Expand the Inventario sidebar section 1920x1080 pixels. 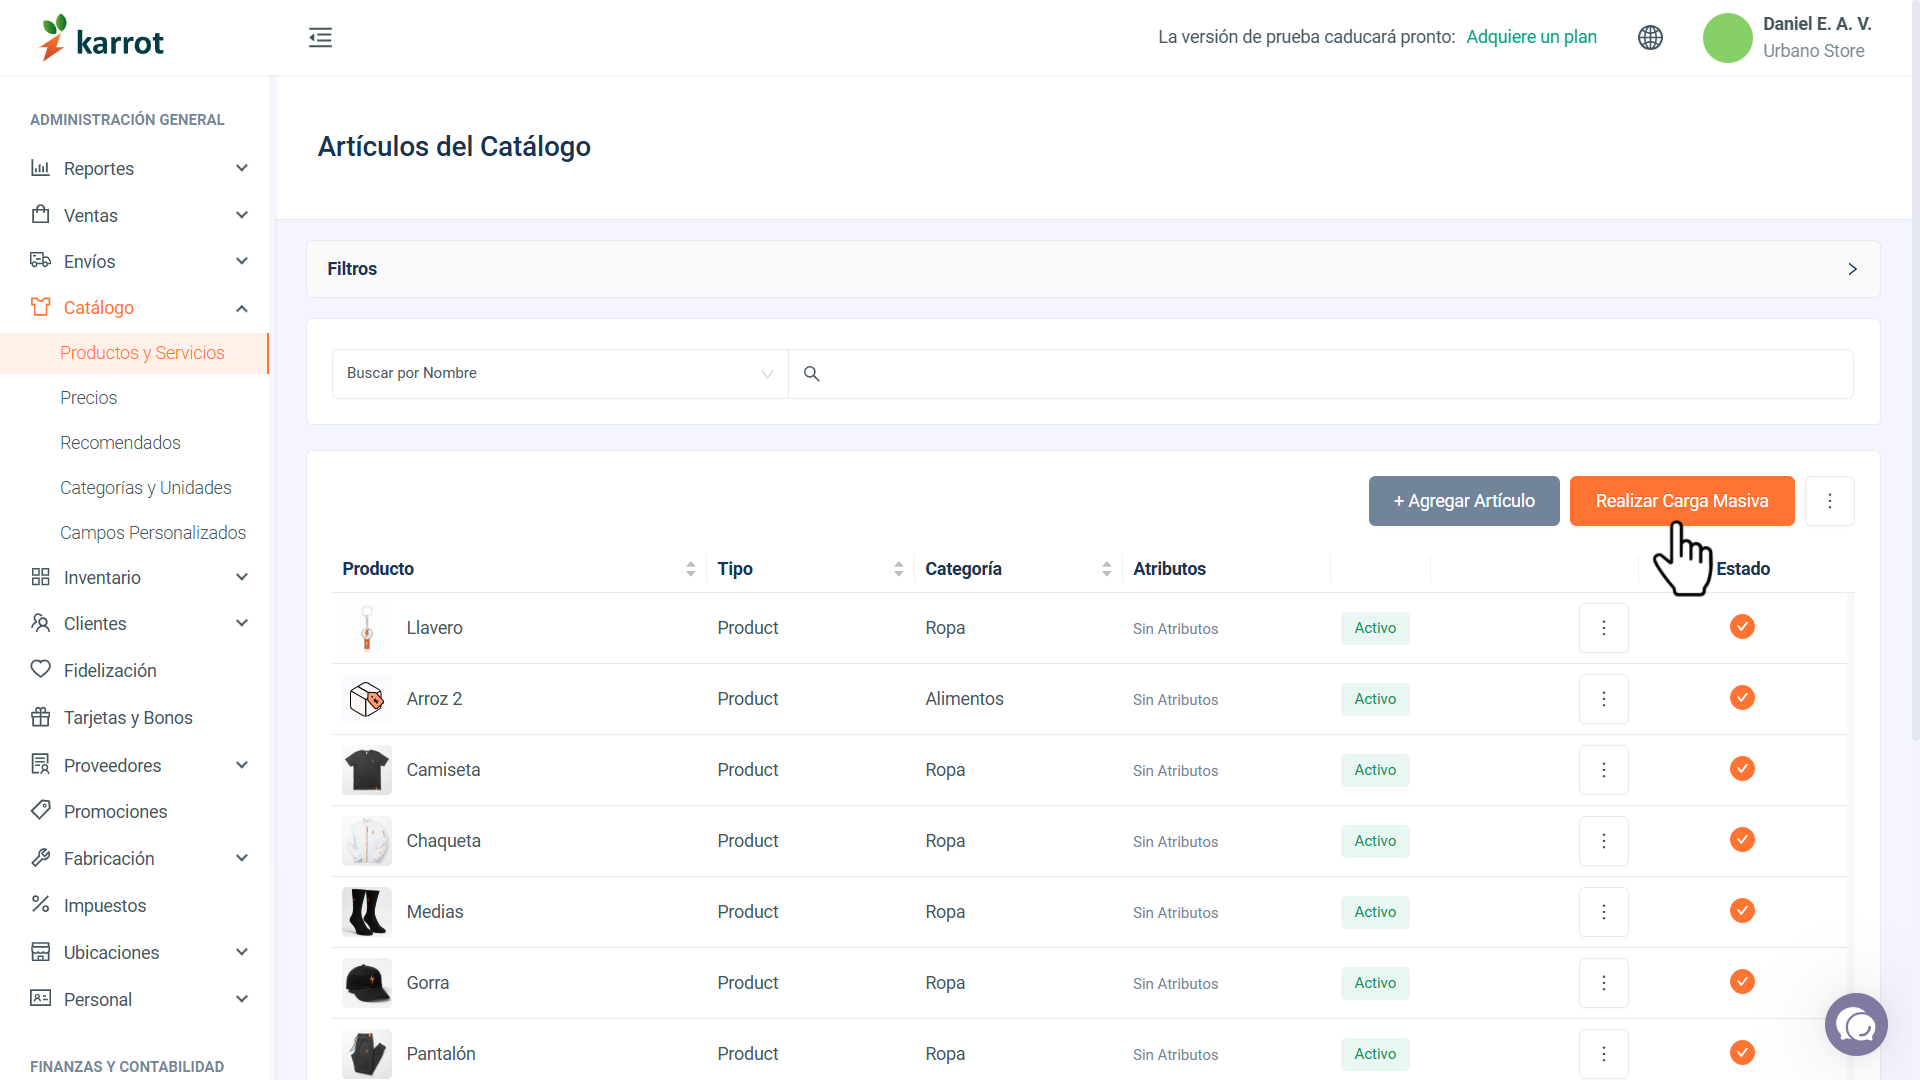point(139,577)
